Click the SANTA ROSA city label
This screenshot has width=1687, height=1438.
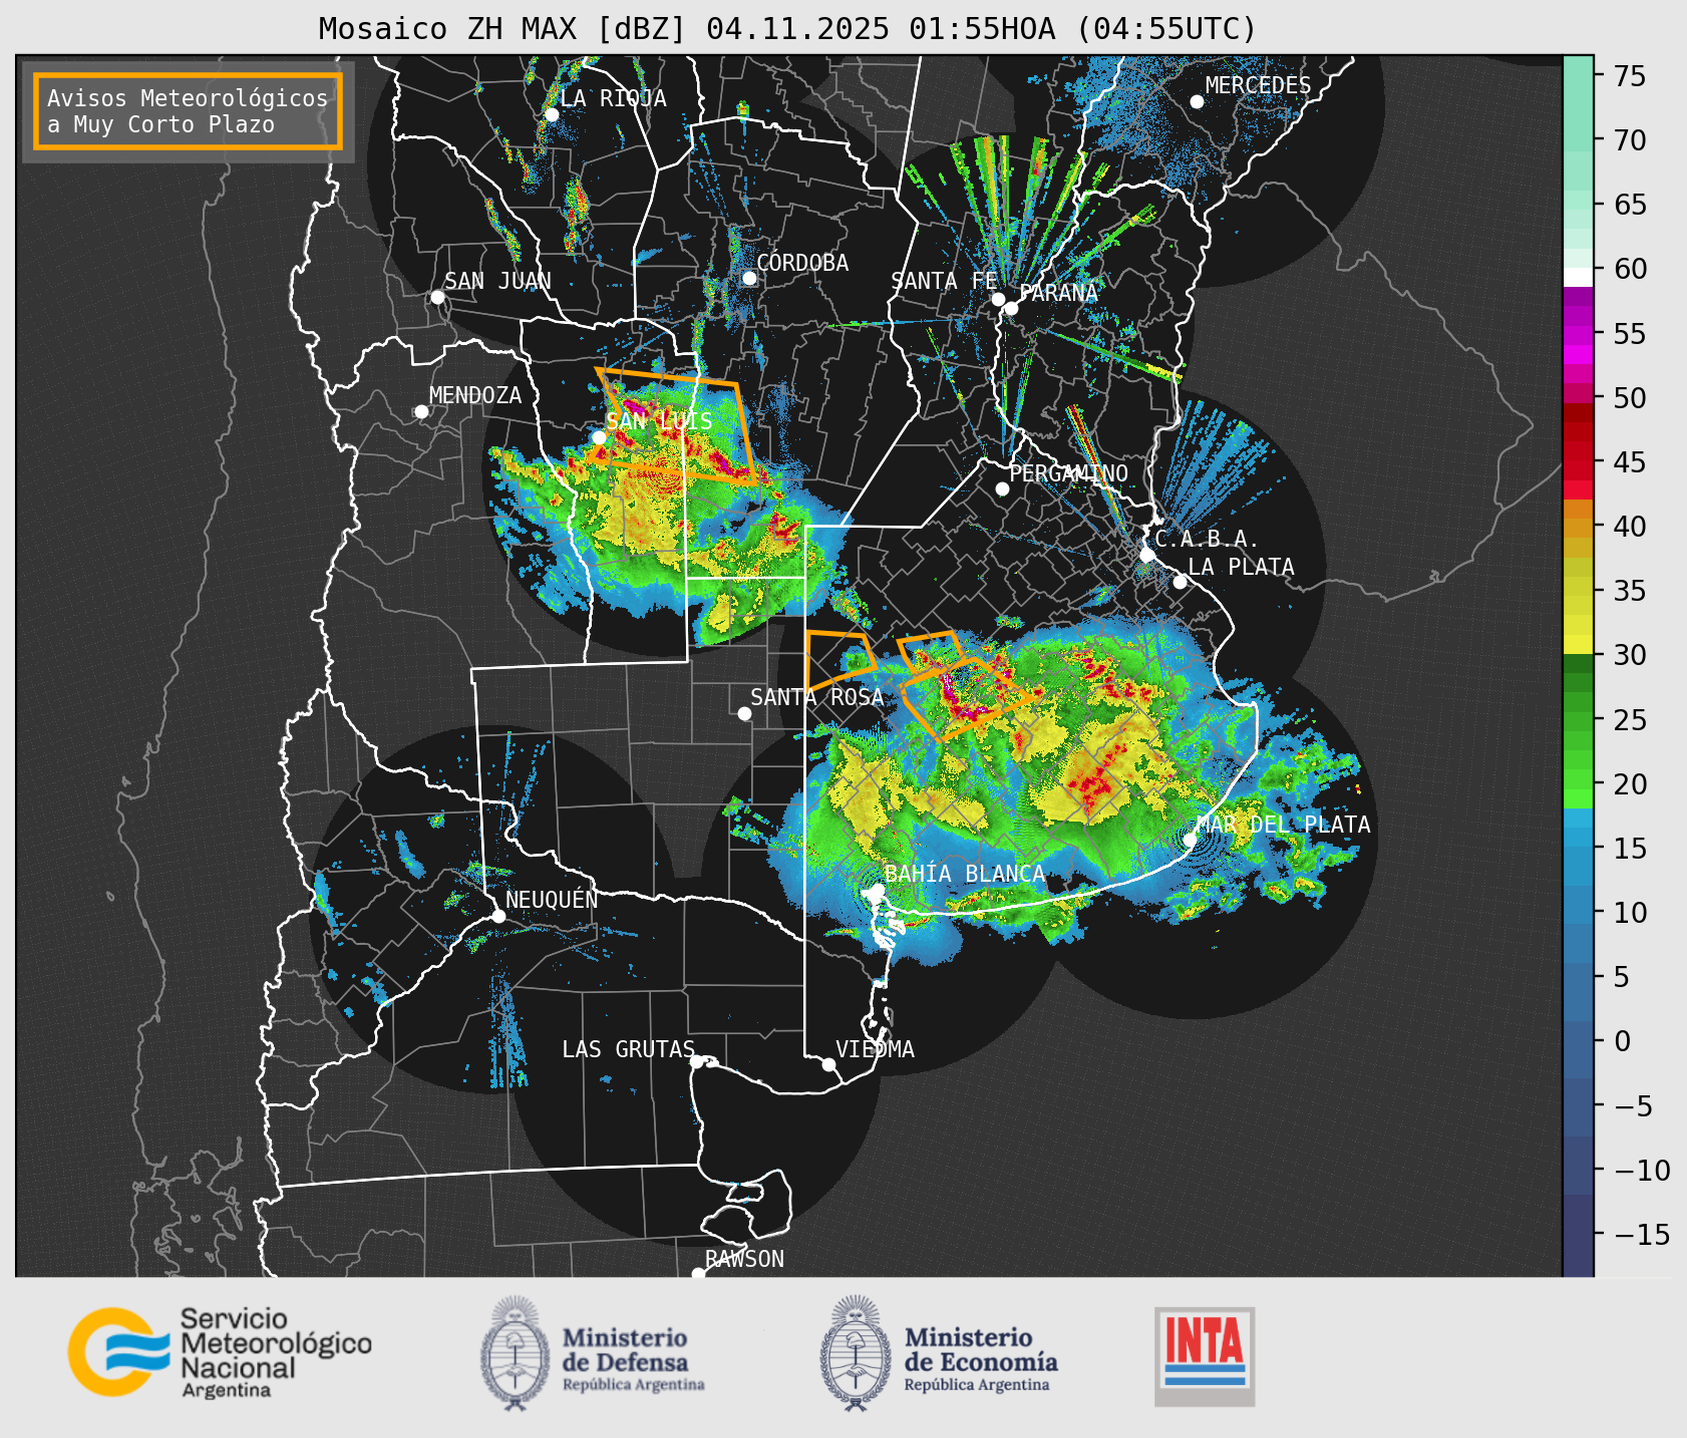pyautogui.click(x=817, y=697)
